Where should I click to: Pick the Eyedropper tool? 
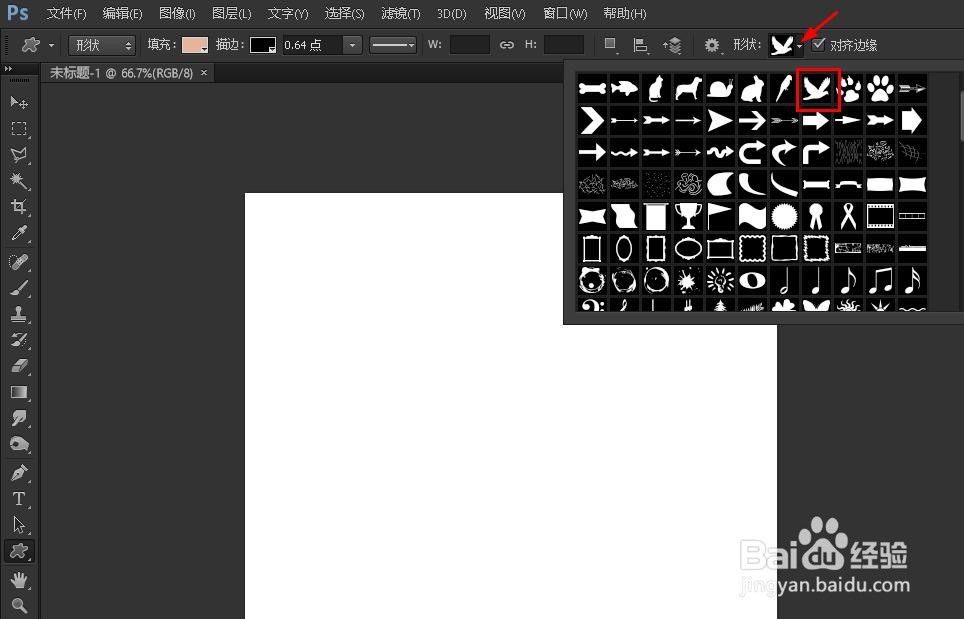(x=19, y=233)
